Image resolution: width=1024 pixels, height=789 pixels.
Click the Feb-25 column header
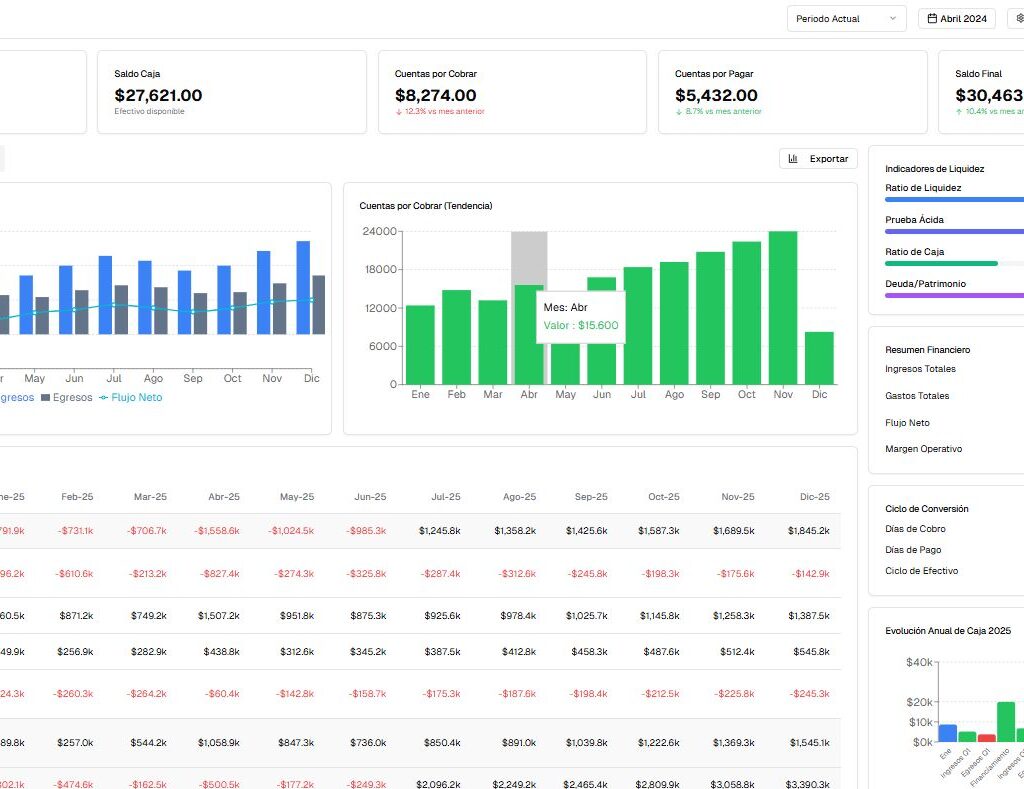tap(77, 497)
